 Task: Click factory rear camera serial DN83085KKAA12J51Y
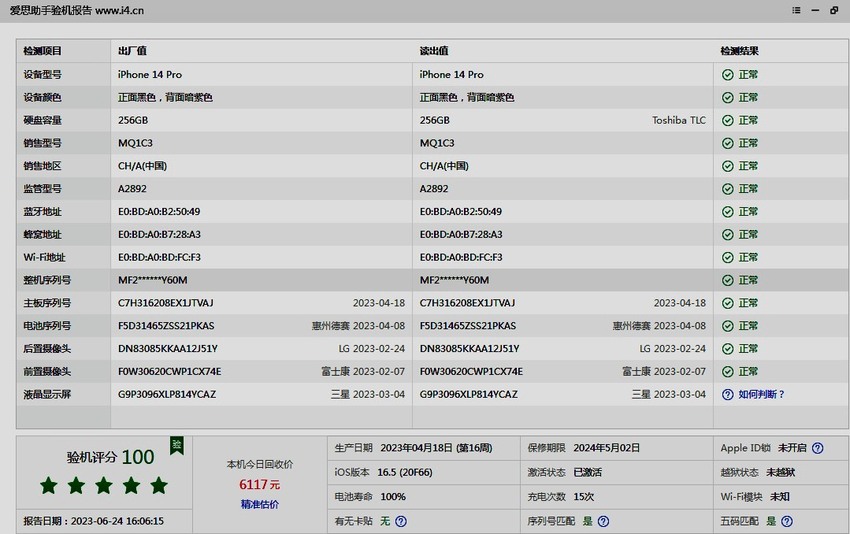click(x=168, y=349)
